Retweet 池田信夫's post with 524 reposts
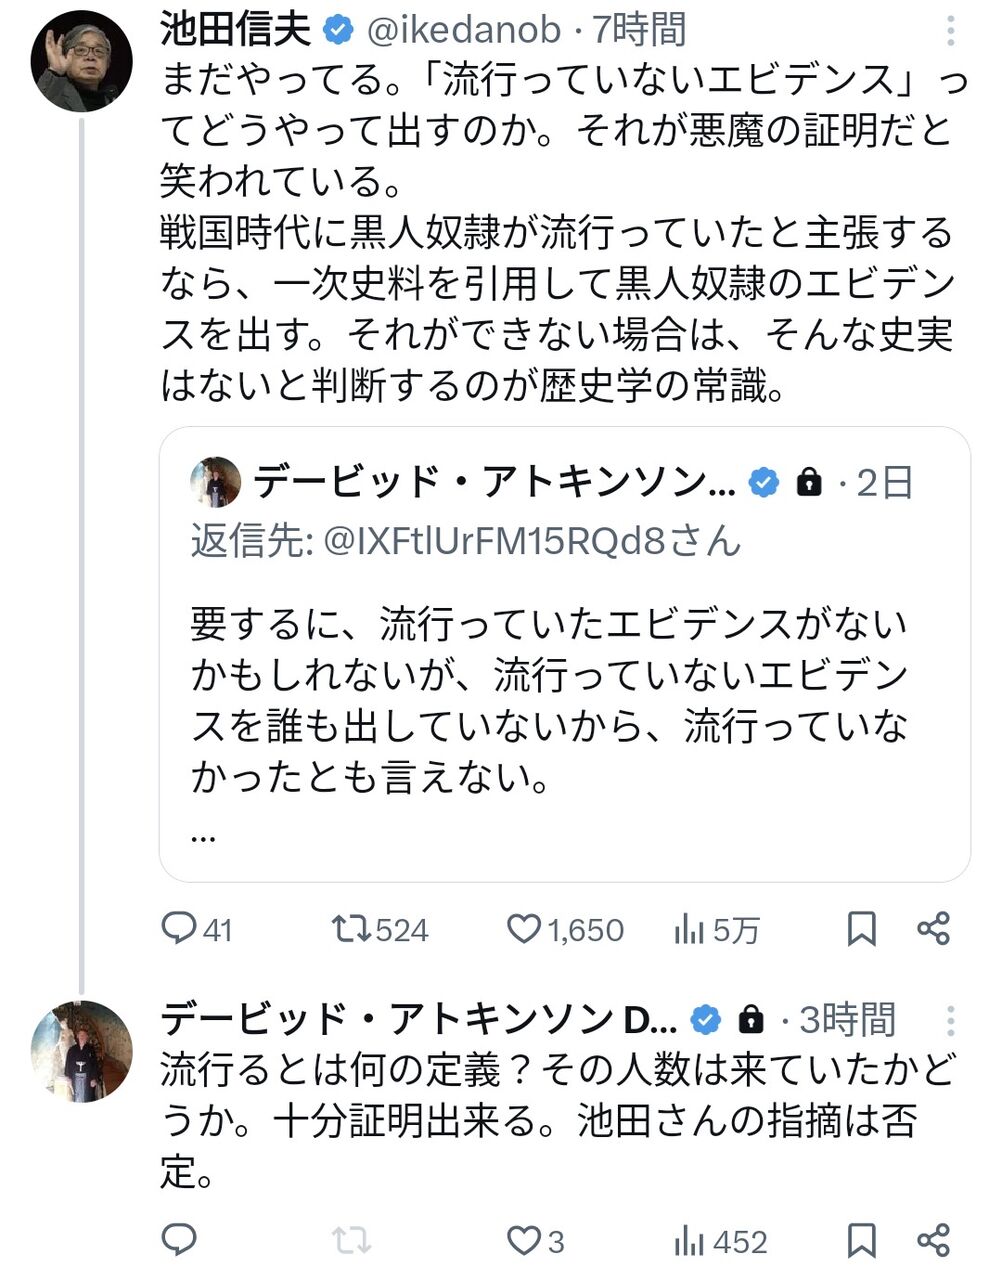1002x1280 pixels. pyautogui.click(x=351, y=929)
